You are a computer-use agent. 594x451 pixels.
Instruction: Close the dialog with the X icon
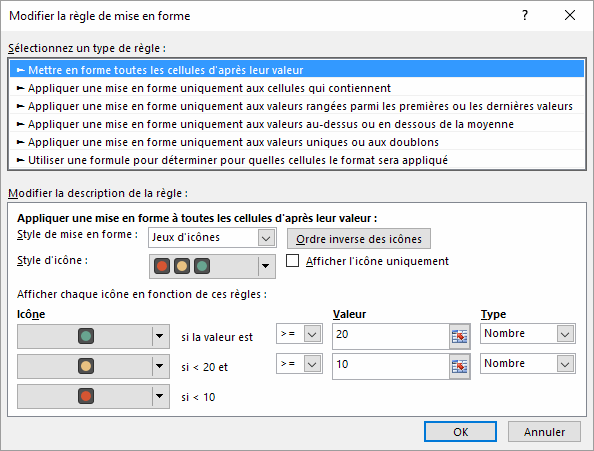point(570,16)
